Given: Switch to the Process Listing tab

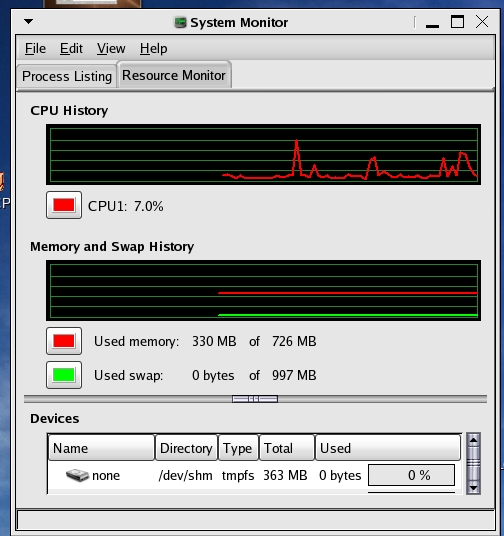Looking at the screenshot, I should pos(67,76).
